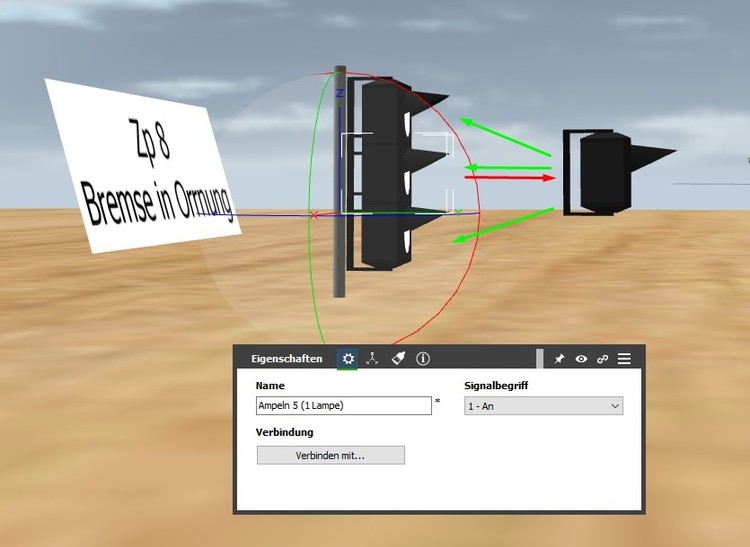750x547 pixels.
Task: Open the Signalbegriff dropdown
Action: 543,406
